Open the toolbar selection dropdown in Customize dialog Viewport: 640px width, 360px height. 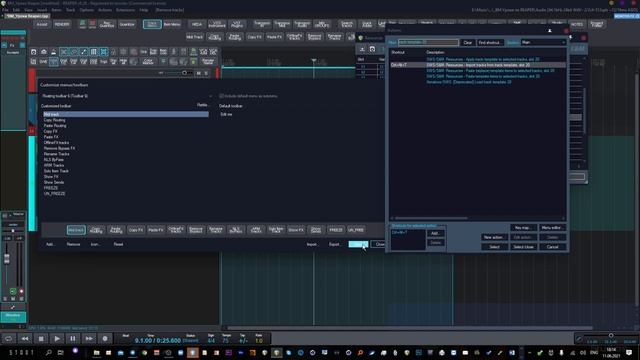point(127,96)
